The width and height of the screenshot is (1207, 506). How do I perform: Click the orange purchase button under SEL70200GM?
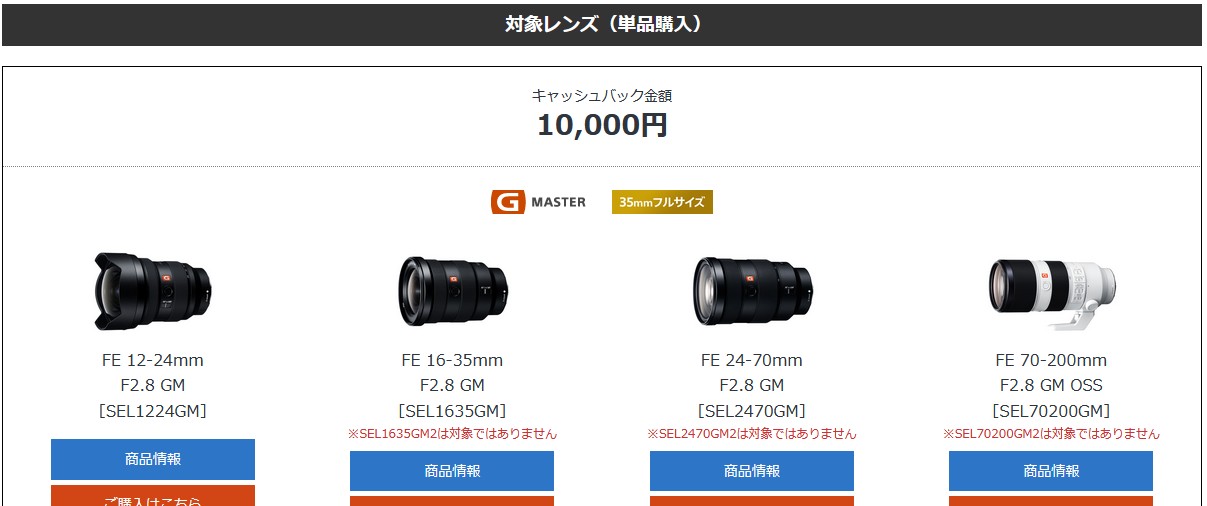(1051, 501)
